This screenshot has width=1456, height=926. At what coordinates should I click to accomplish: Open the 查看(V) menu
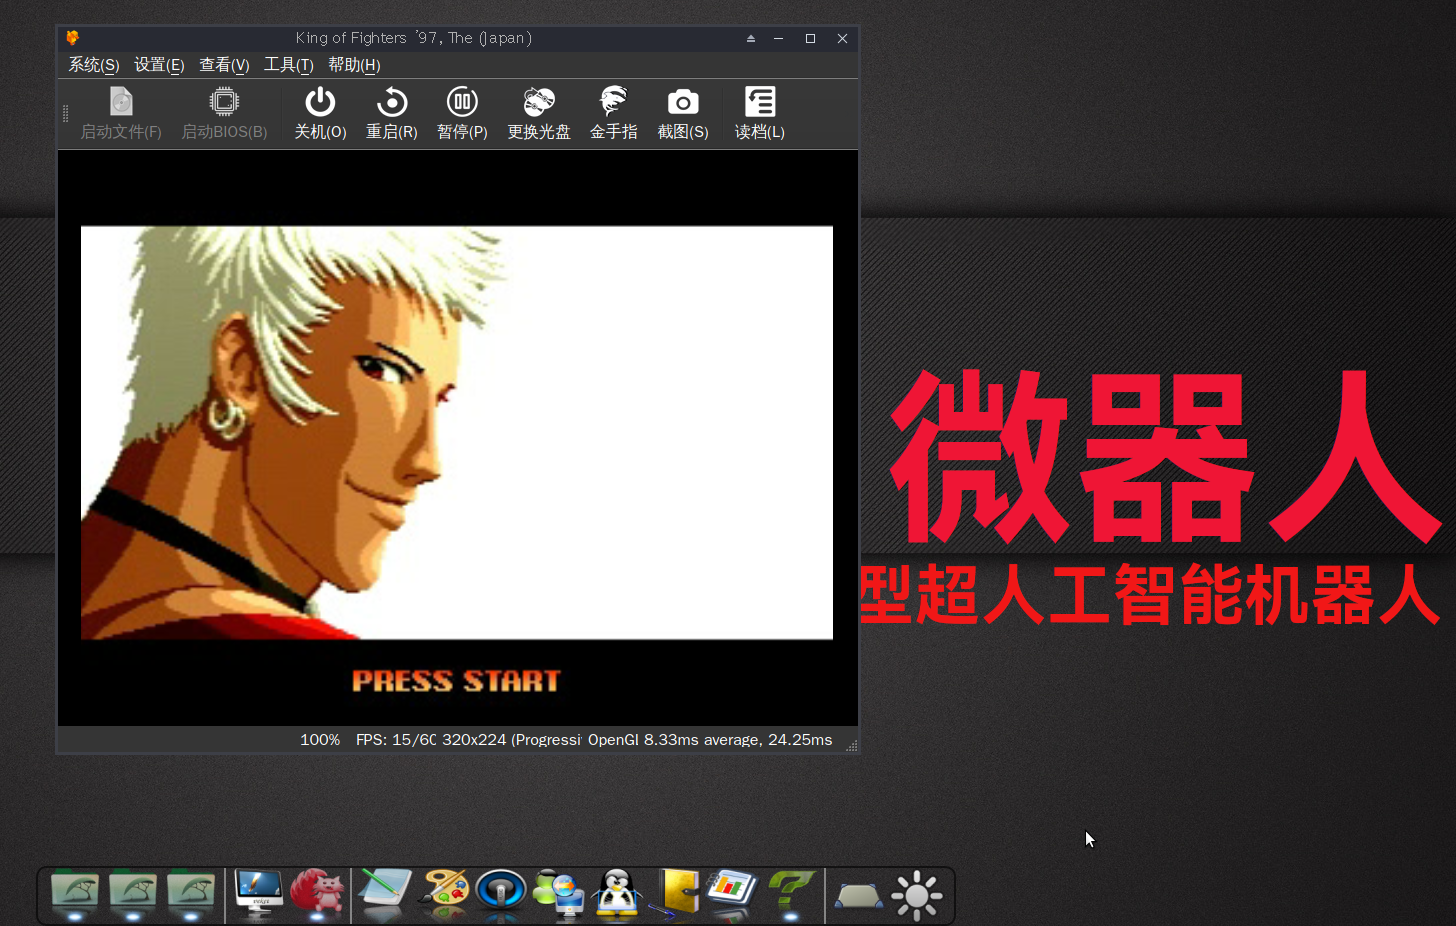[x=224, y=65]
